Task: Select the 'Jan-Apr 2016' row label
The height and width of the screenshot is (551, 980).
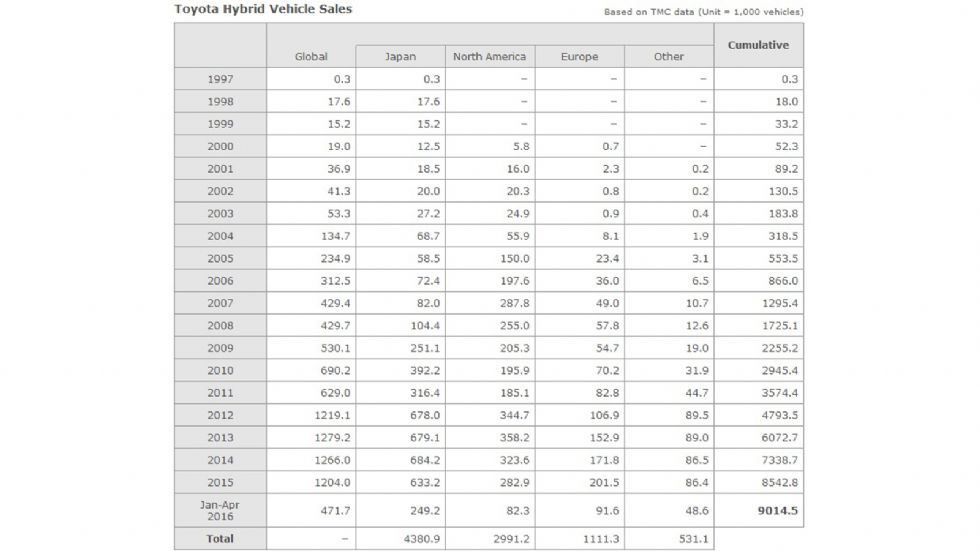Action: (220, 510)
